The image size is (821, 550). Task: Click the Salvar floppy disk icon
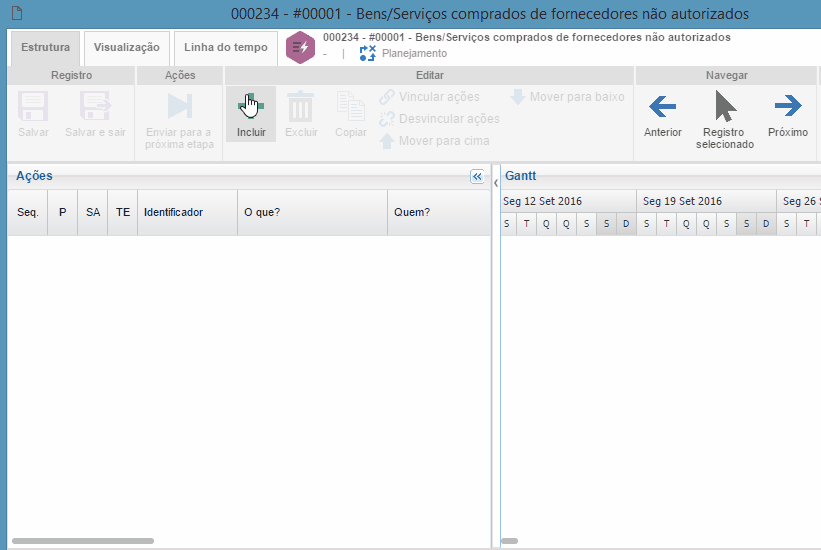33,108
